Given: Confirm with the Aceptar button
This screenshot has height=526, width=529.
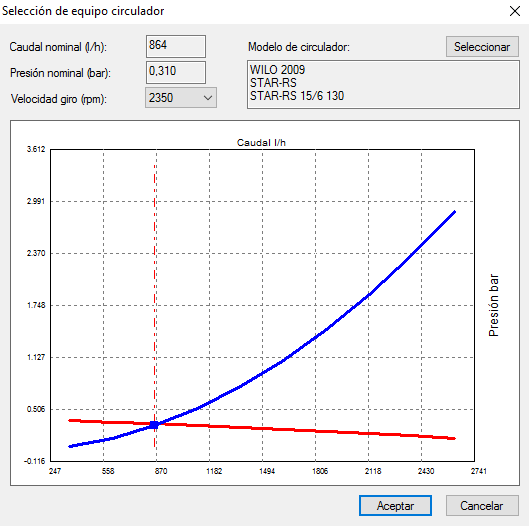Looking at the screenshot, I should pos(395,505).
